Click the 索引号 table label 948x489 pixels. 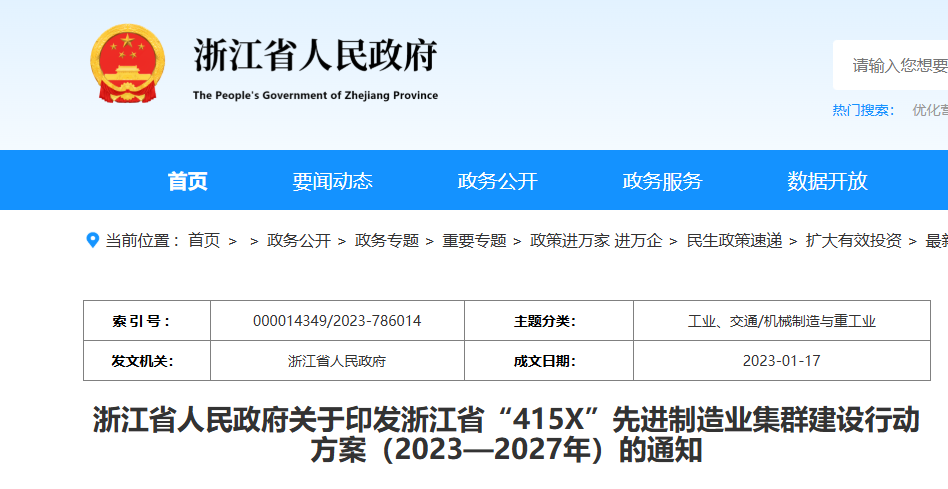click(x=141, y=321)
